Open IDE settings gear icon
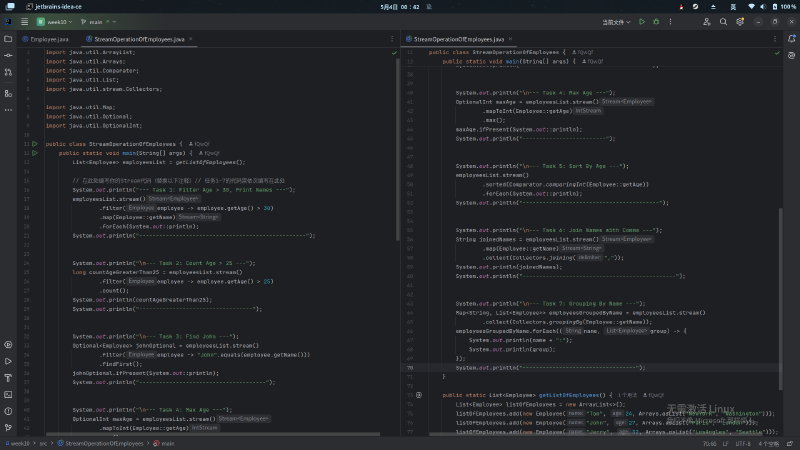 [740, 22]
